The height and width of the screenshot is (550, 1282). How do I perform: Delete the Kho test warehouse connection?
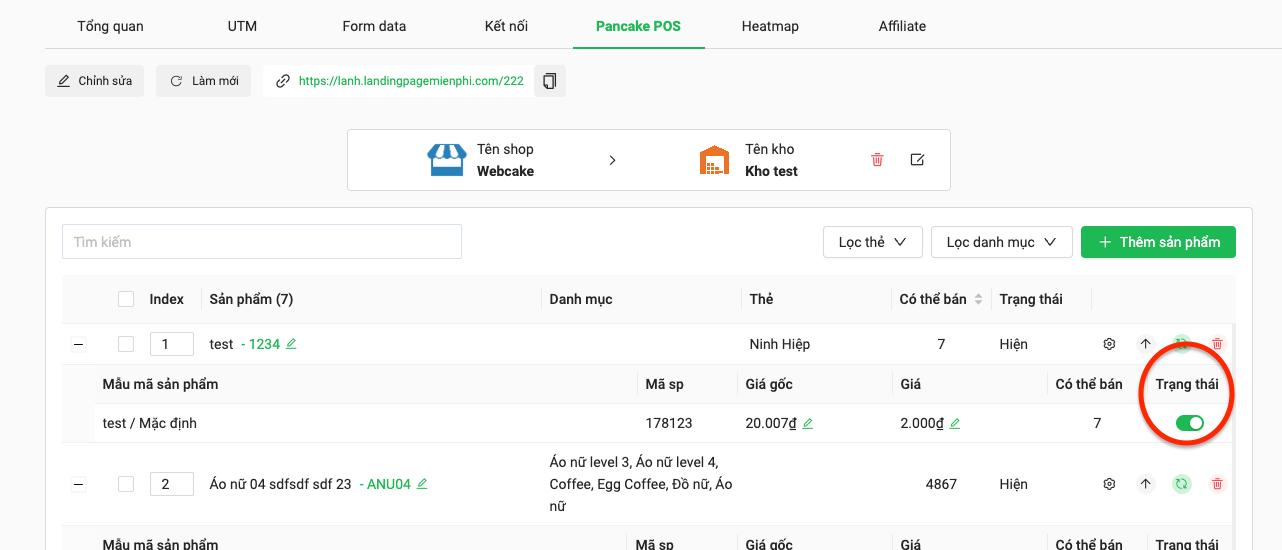(x=877, y=160)
